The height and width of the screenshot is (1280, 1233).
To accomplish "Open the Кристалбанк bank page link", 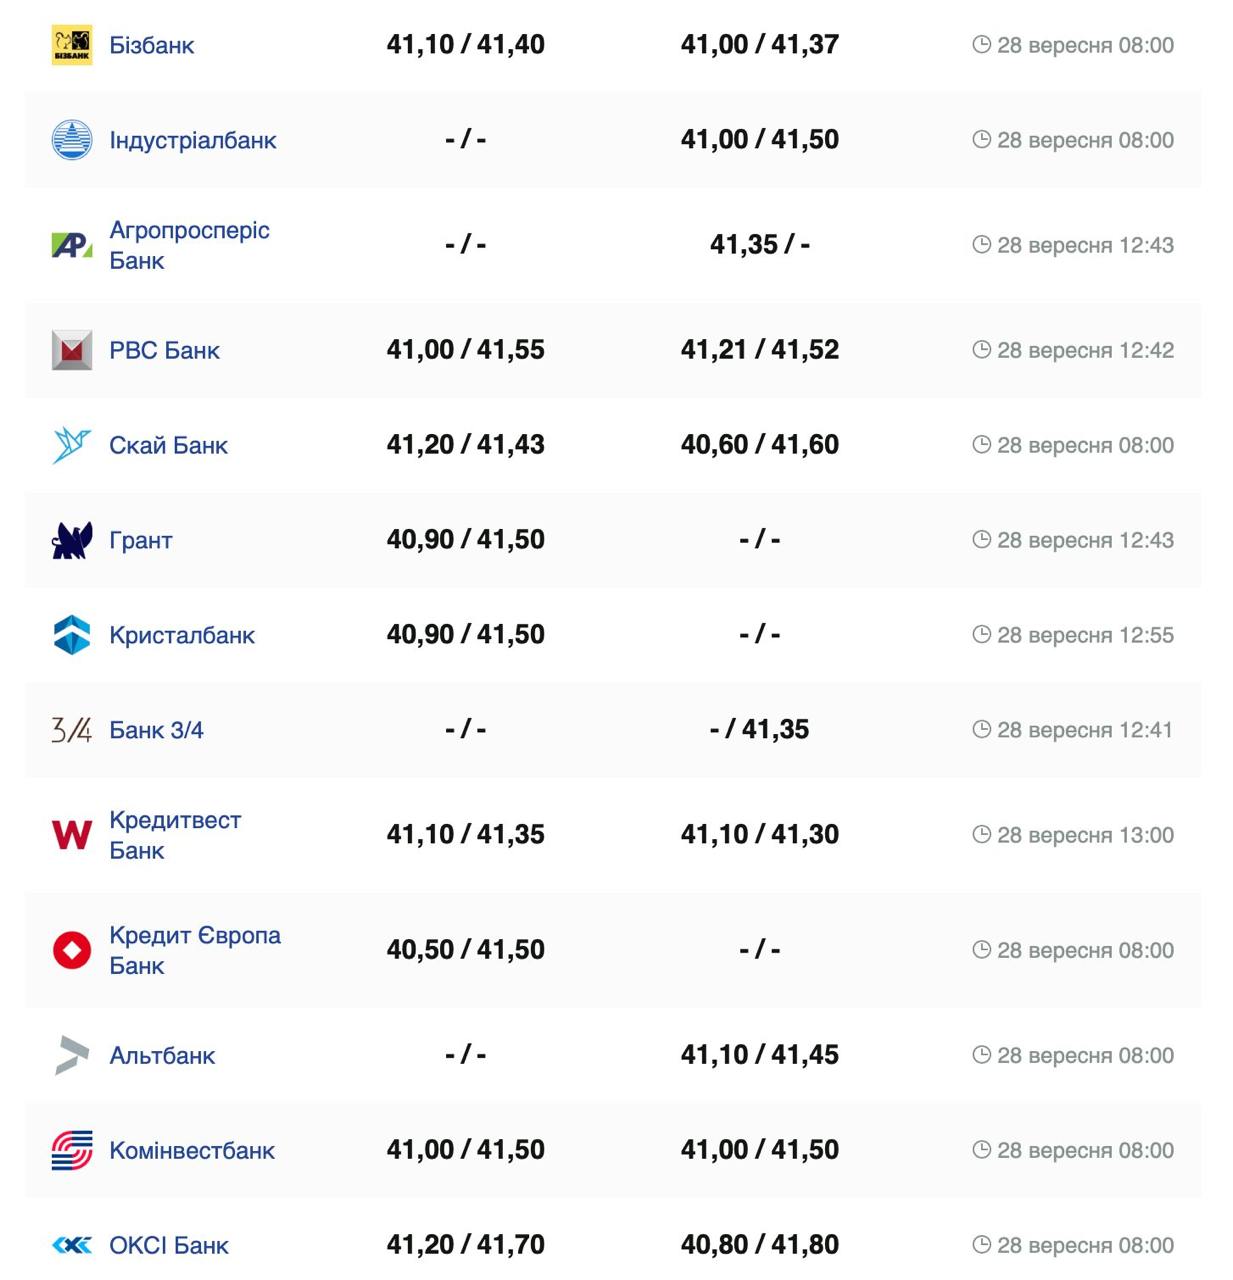I will point(182,635).
